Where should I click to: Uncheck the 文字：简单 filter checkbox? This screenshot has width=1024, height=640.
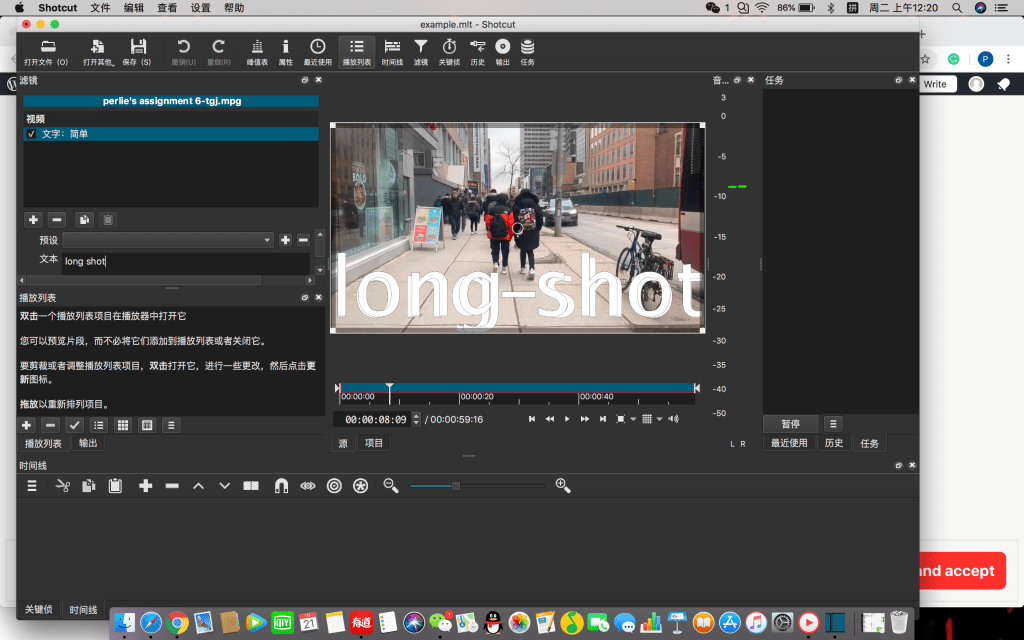click(31, 134)
